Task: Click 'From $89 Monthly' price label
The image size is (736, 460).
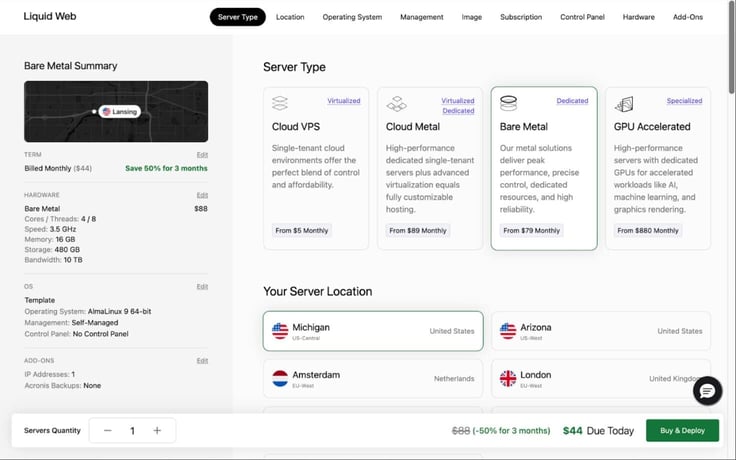Action: pos(418,230)
